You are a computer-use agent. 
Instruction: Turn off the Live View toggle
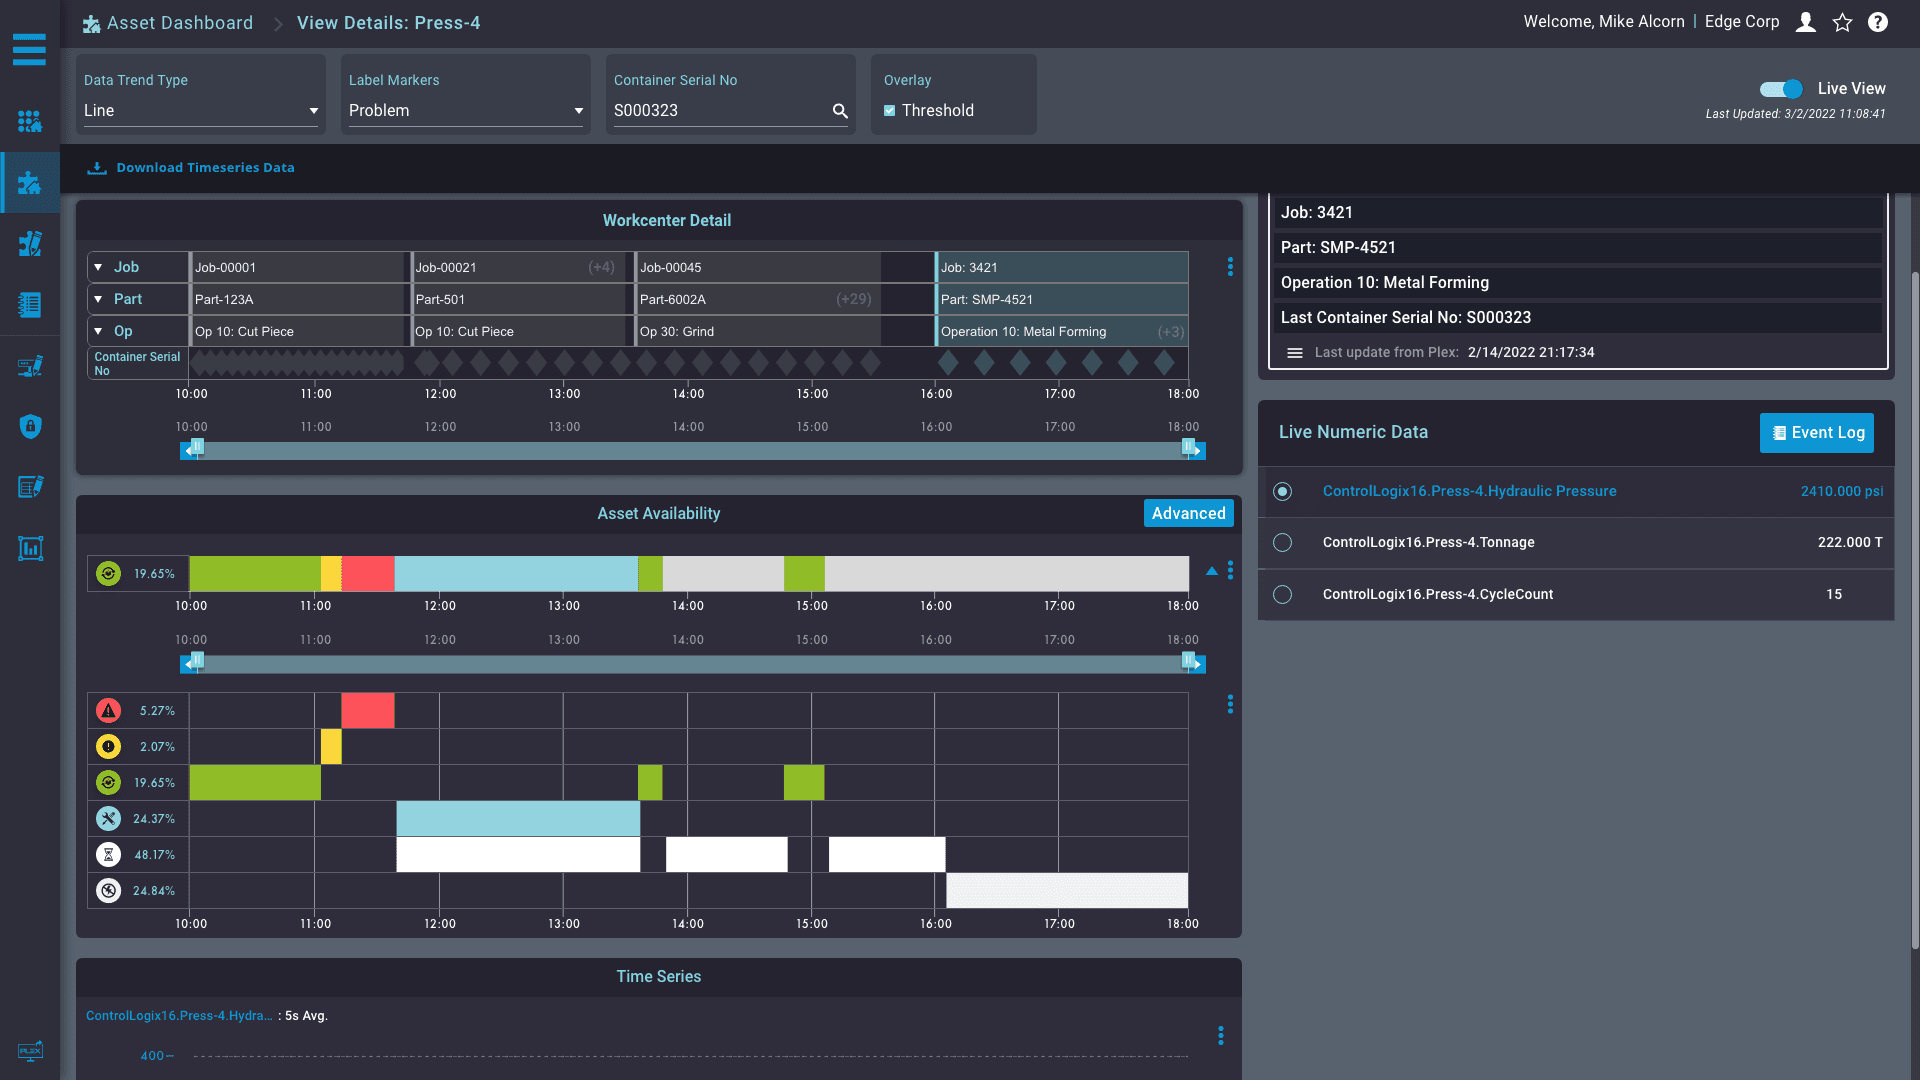pos(1780,89)
